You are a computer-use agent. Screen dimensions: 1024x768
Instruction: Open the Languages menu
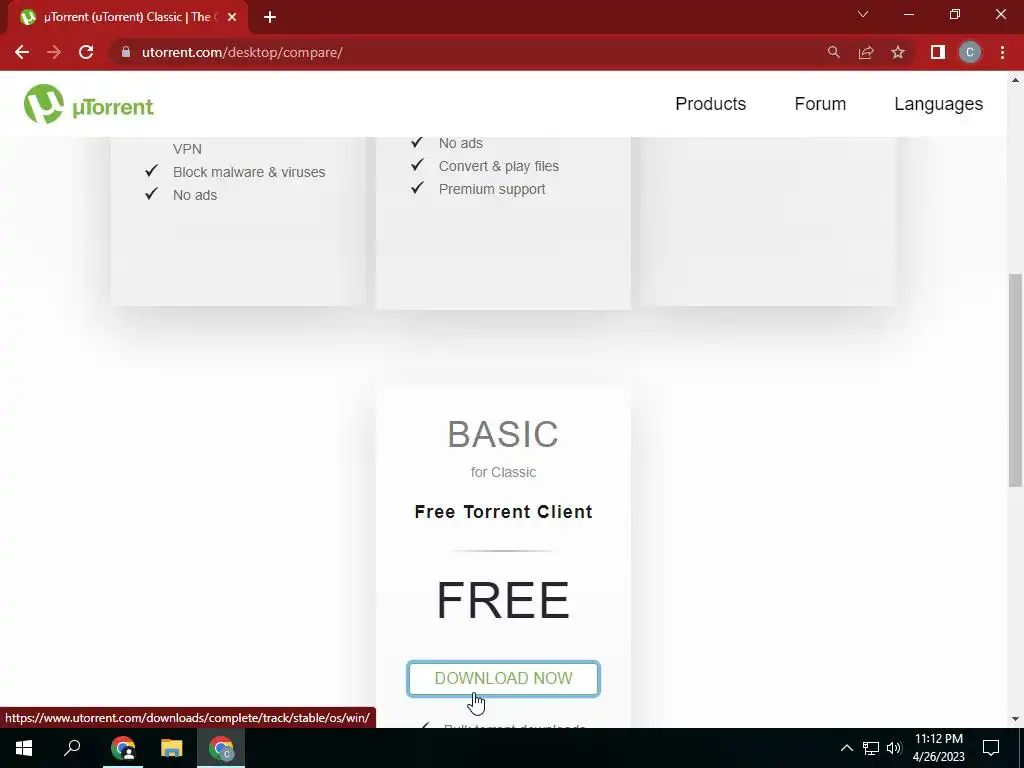(938, 104)
